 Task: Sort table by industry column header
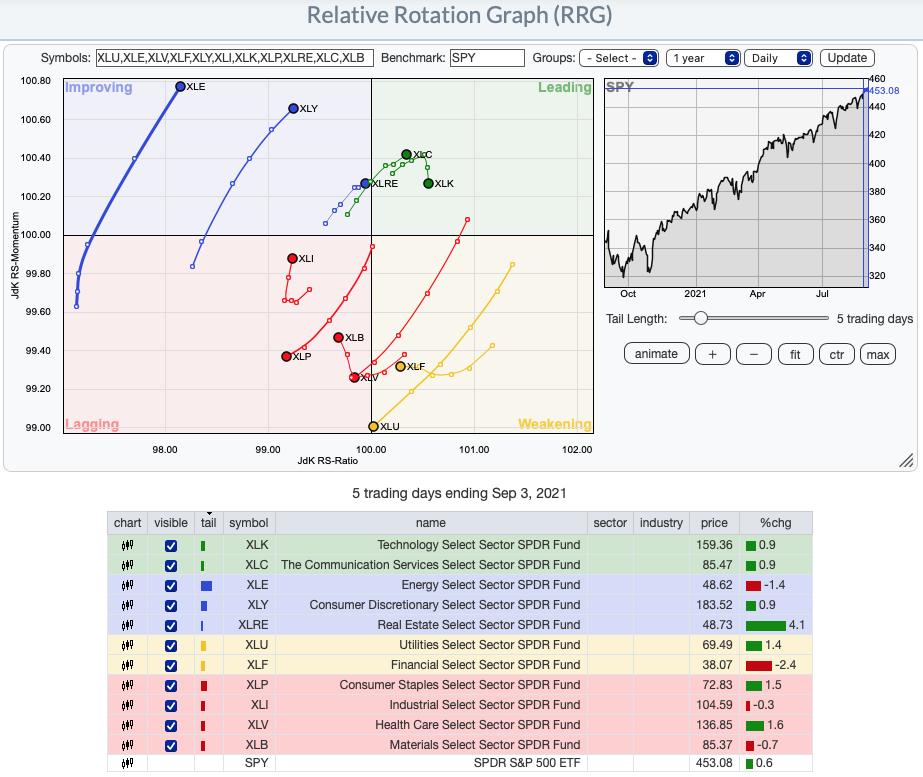661,523
